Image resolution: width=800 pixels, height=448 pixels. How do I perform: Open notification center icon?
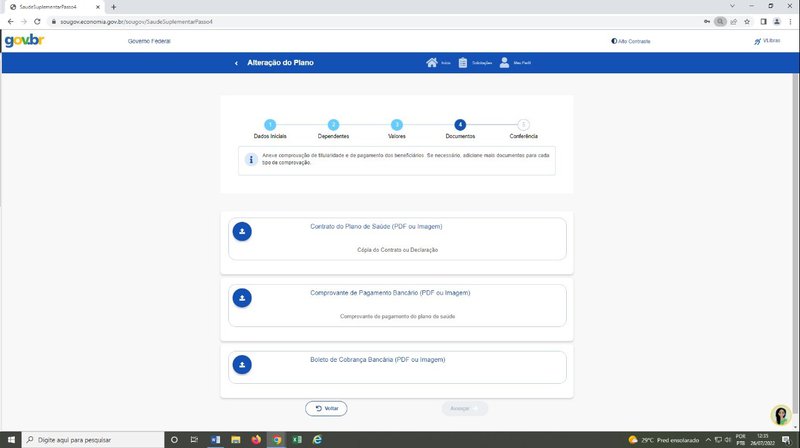786,440
